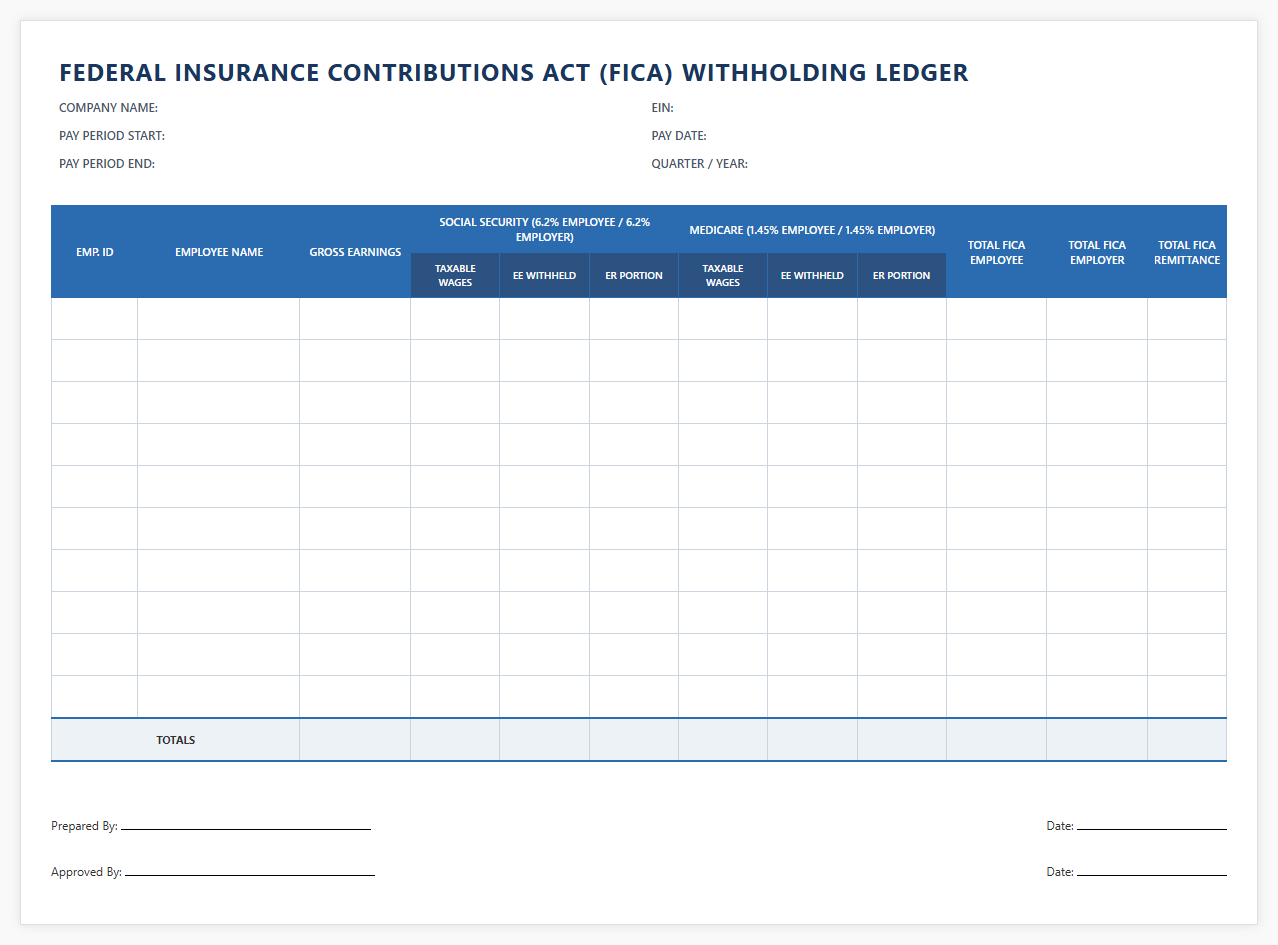Click EE WITHHELD under Medicare
The image size is (1278, 945).
click(x=812, y=276)
